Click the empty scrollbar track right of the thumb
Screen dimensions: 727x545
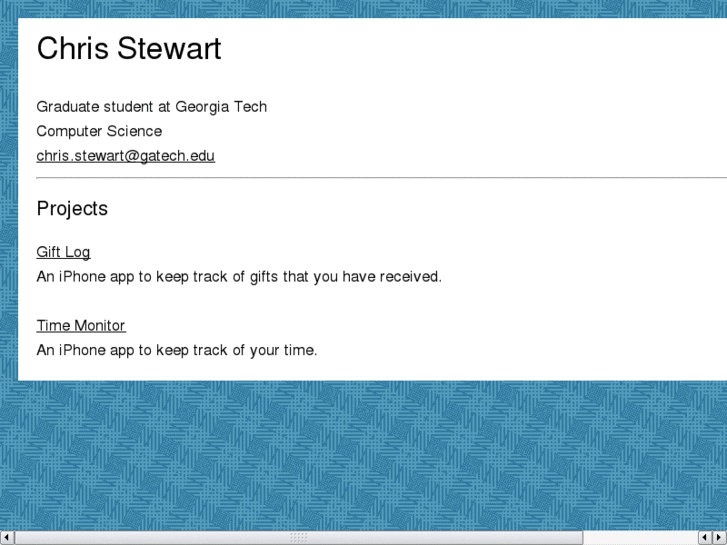[640, 538]
